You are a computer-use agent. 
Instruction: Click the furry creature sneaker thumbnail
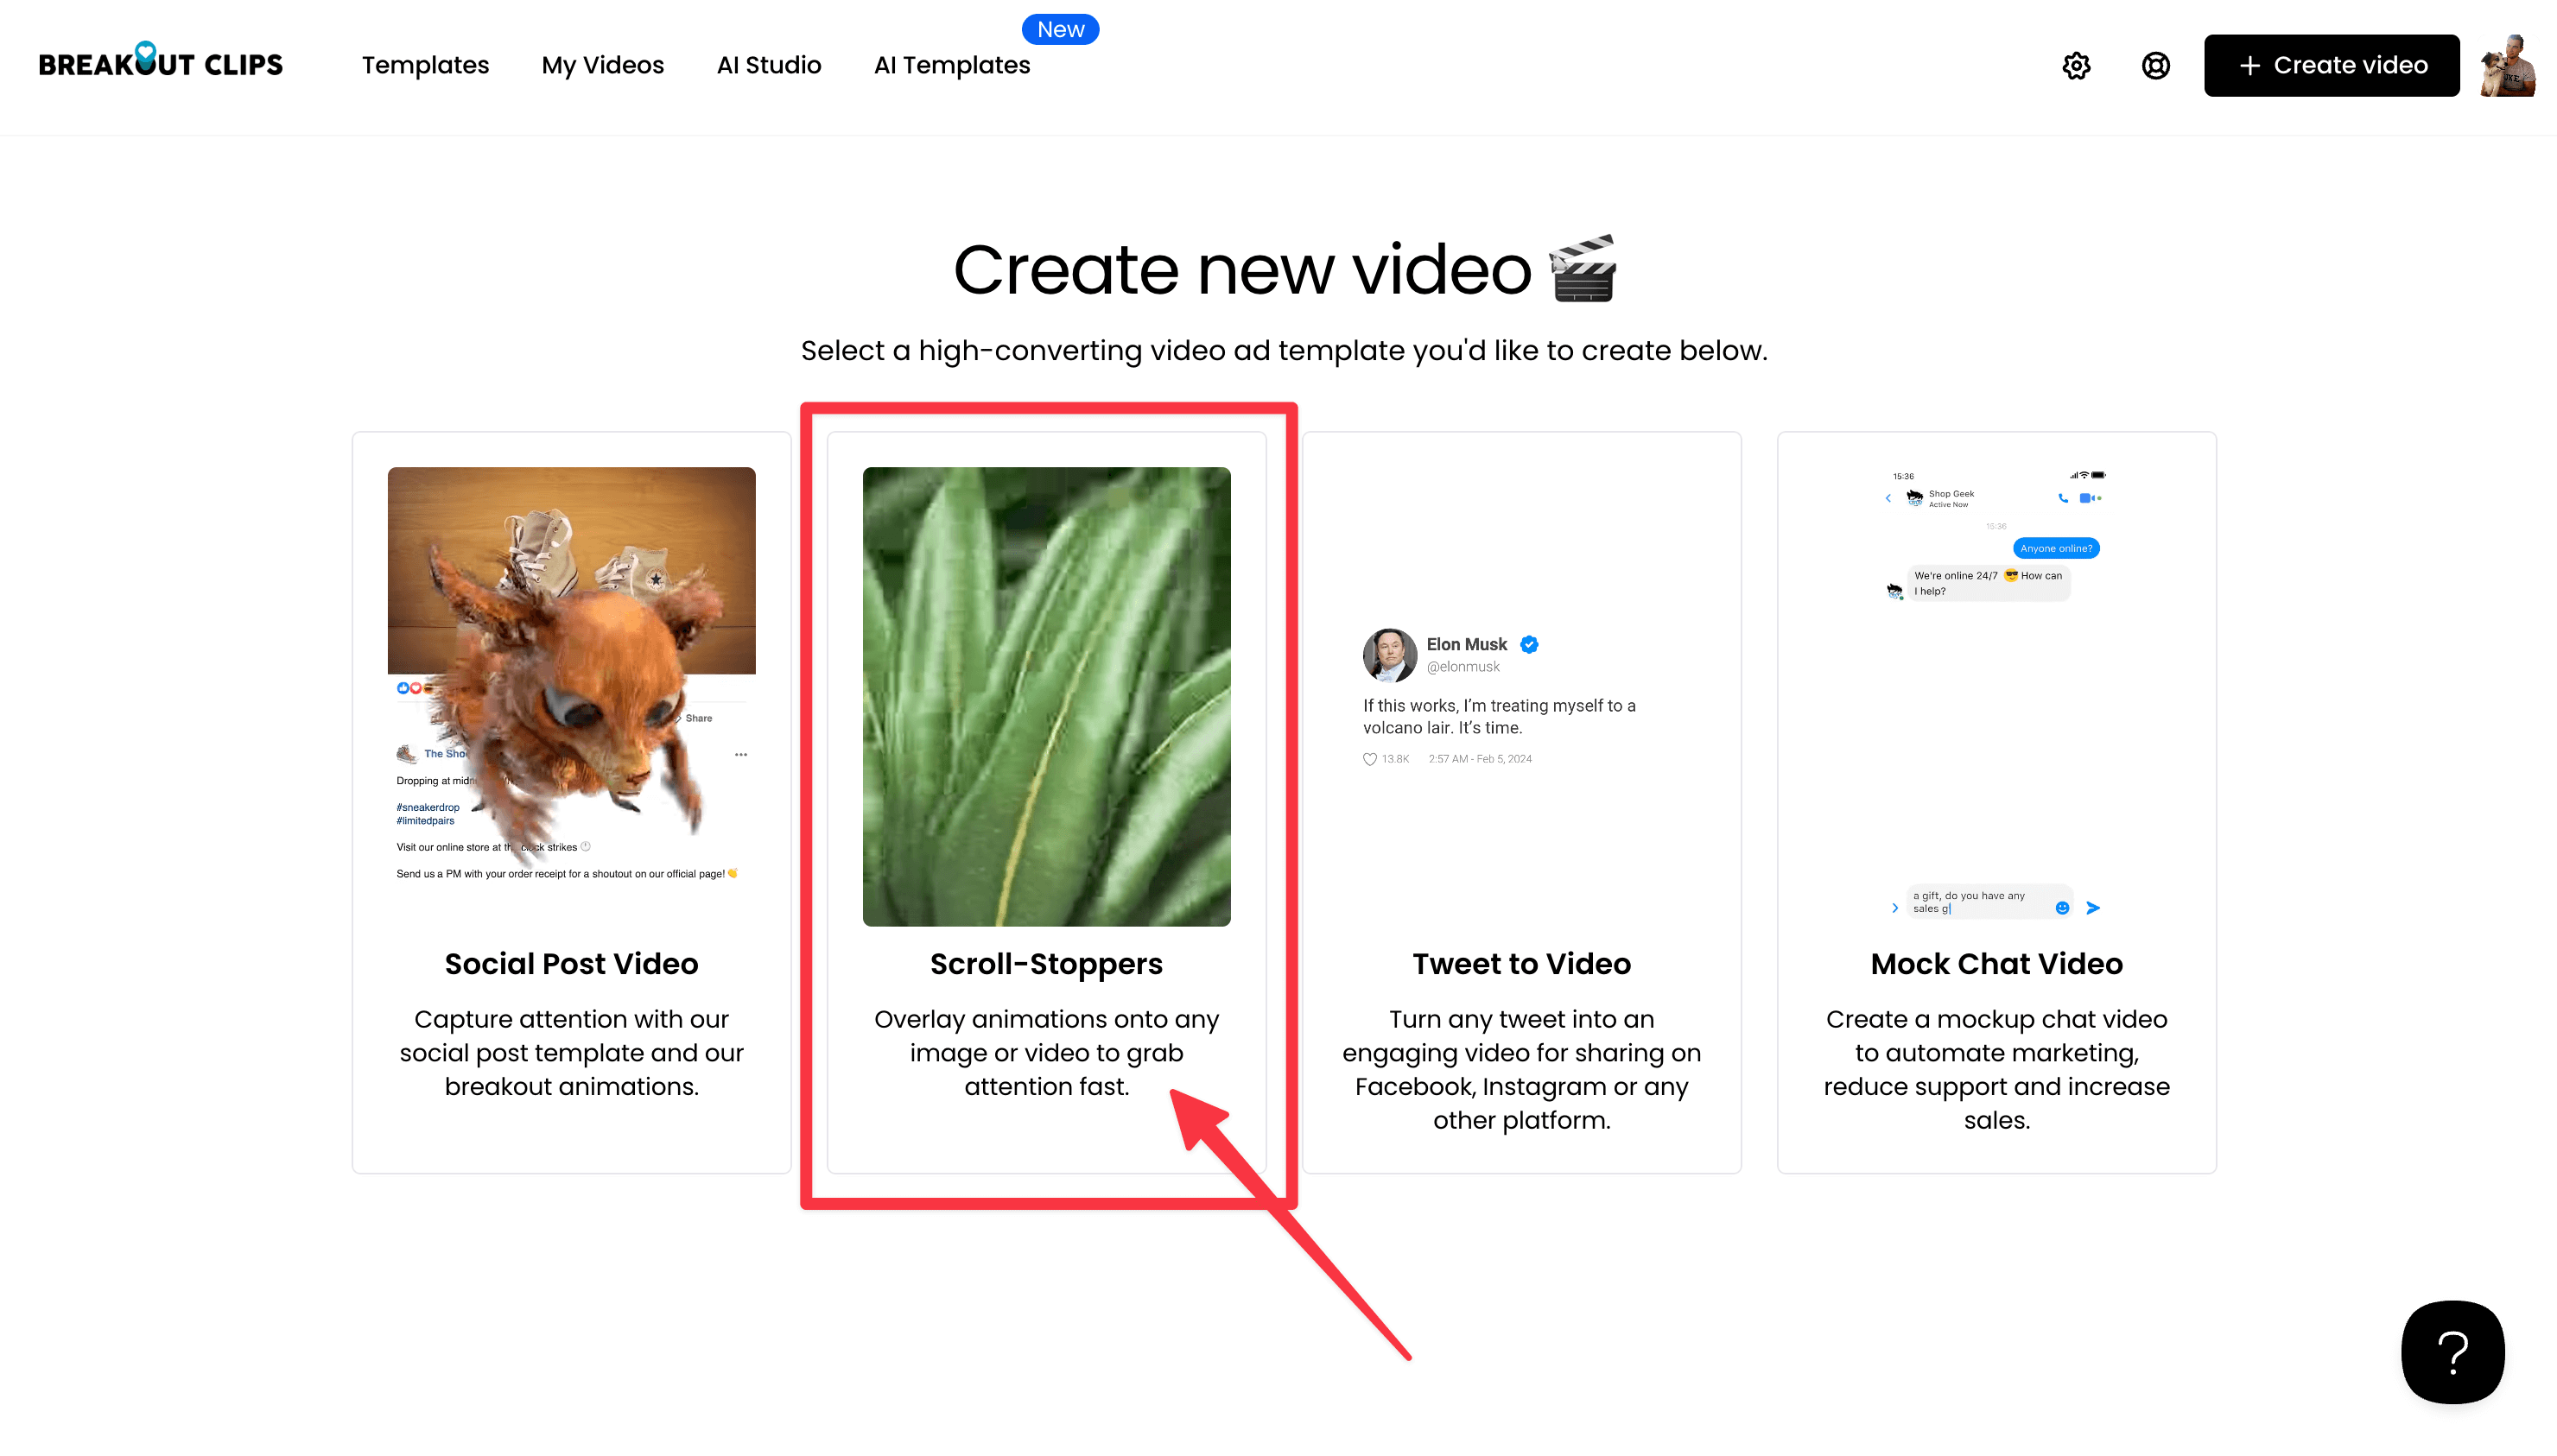point(571,680)
